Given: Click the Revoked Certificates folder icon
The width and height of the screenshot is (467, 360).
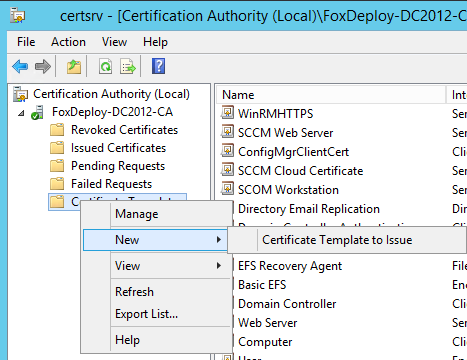Looking at the screenshot, I should [x=57, y=130].
